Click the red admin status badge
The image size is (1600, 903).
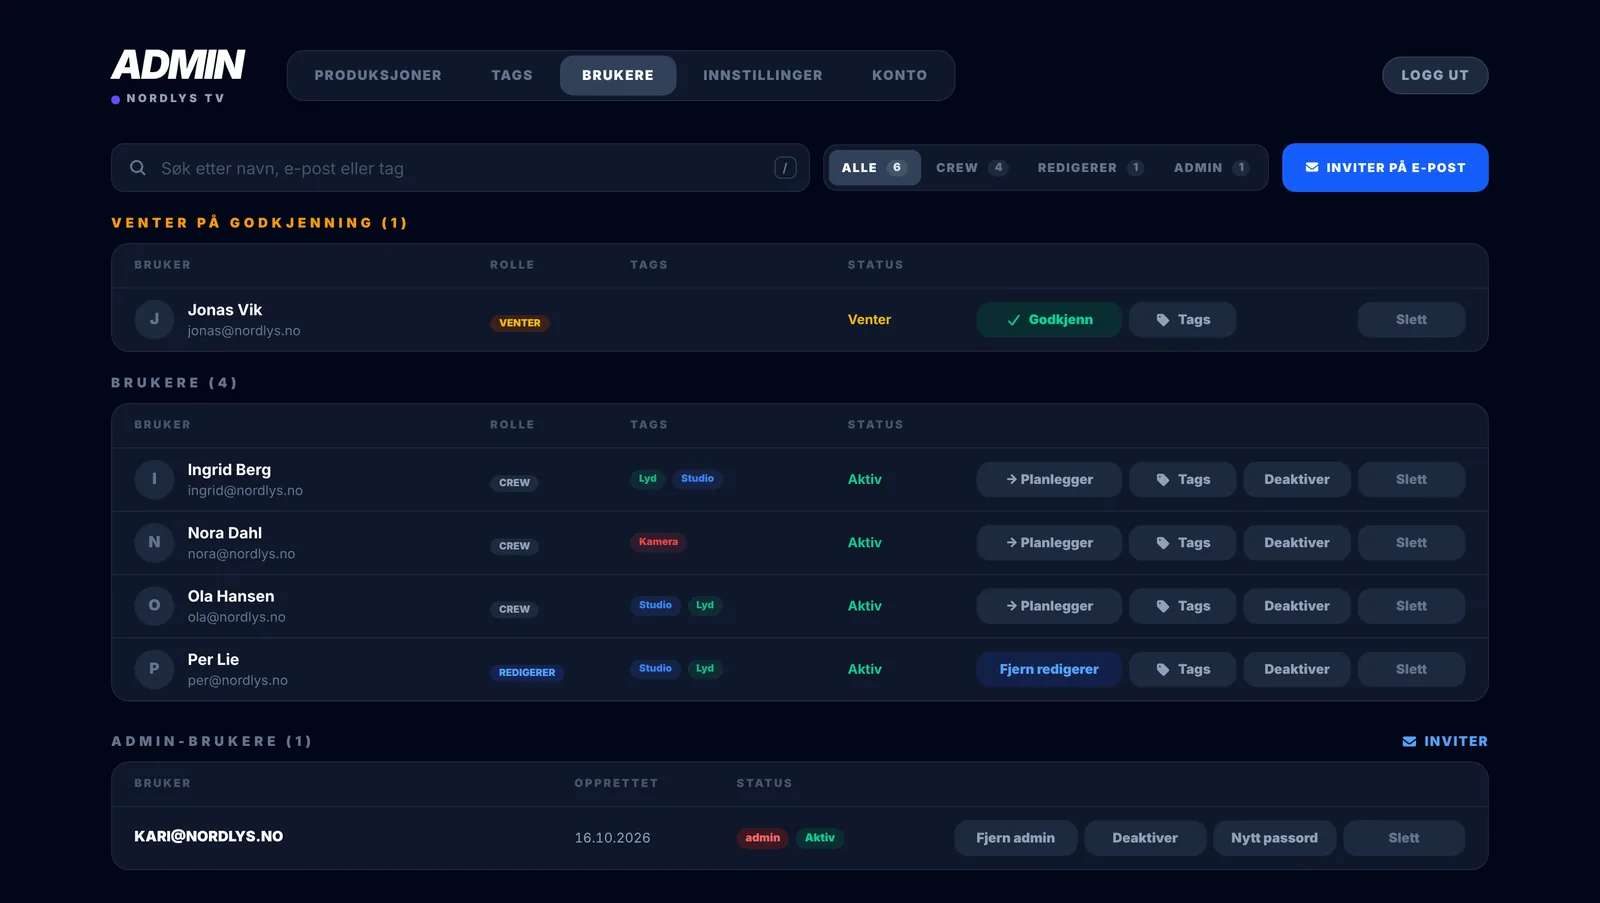(x=763, y=838)
